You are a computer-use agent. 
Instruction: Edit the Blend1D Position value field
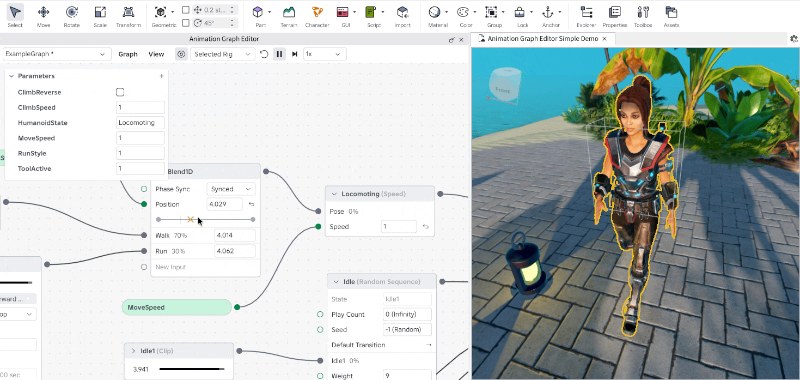[225, 205]
